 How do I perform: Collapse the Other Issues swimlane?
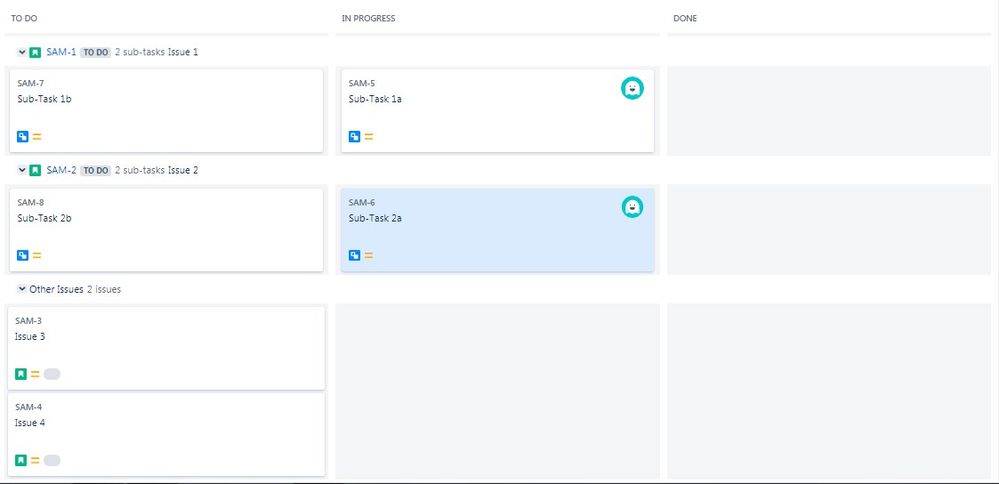22,289
